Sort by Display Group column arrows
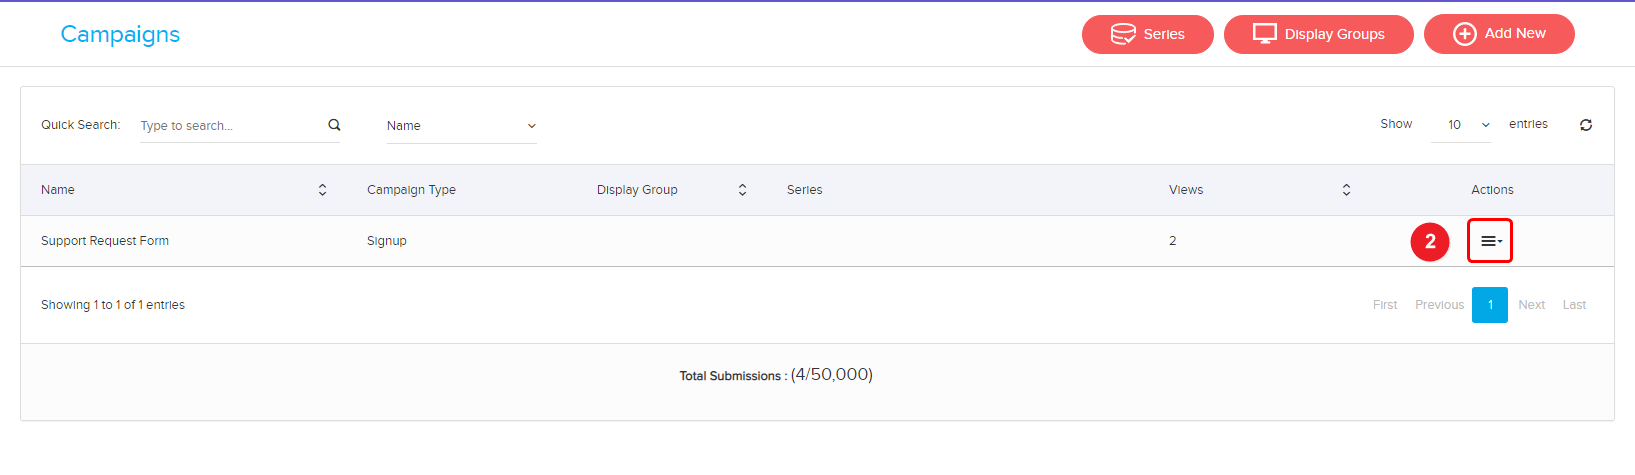Viewport: 1635px width, 475px height. [x=742, y=190]
